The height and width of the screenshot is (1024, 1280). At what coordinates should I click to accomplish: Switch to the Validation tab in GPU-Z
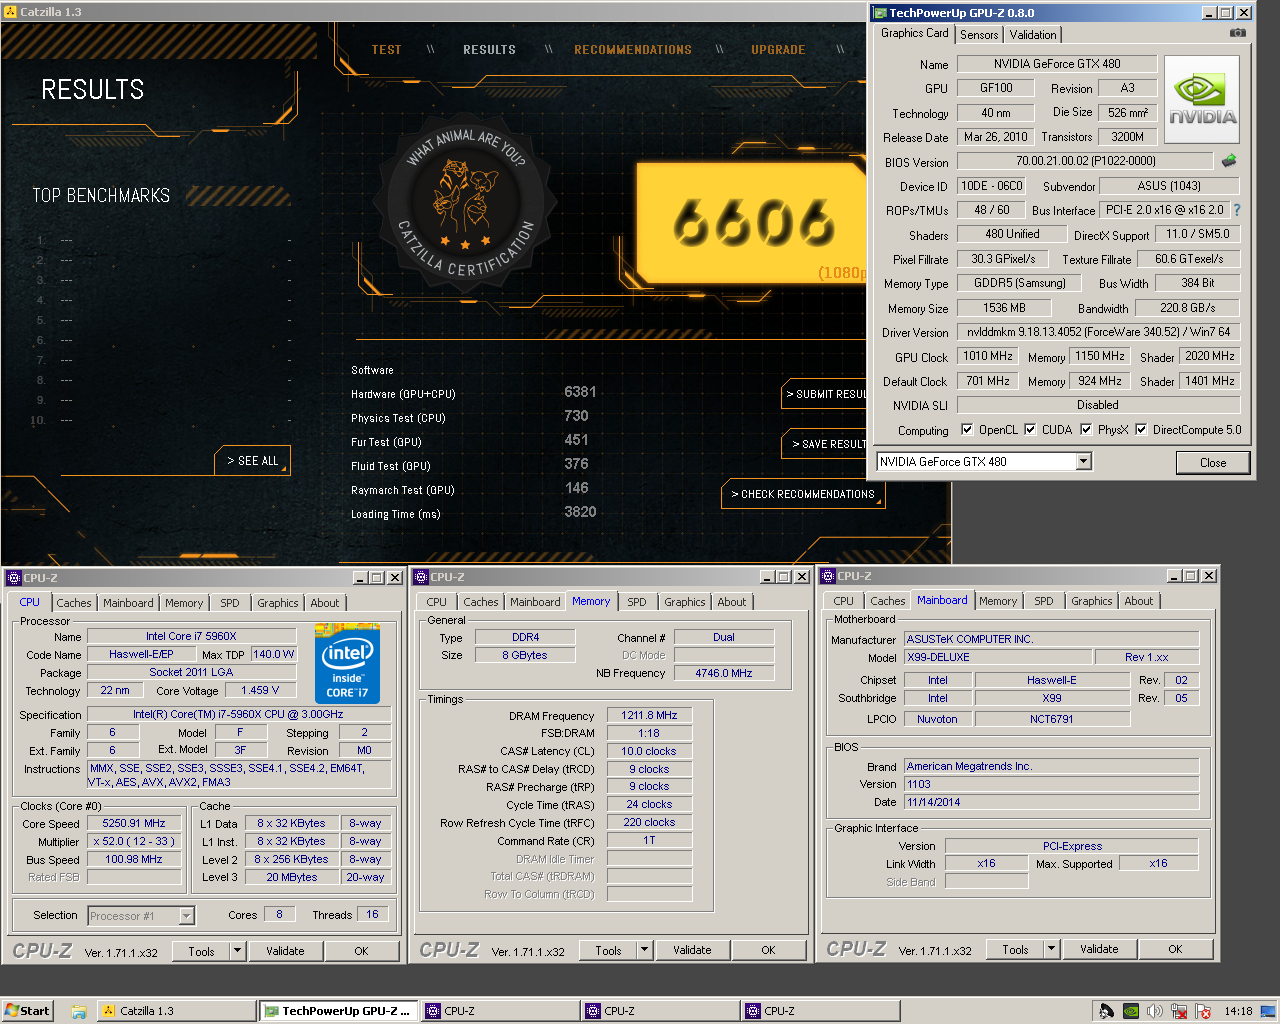pos(1033,34)
